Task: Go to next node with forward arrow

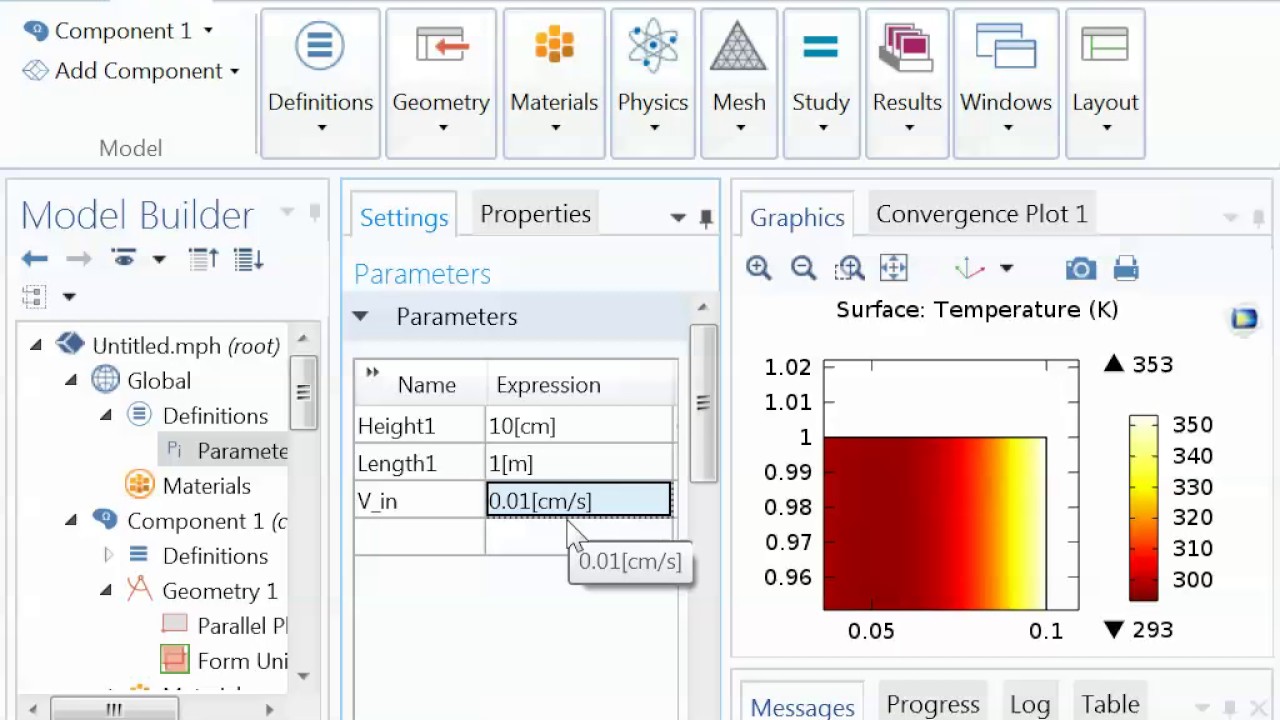Action: pos(78,259)
